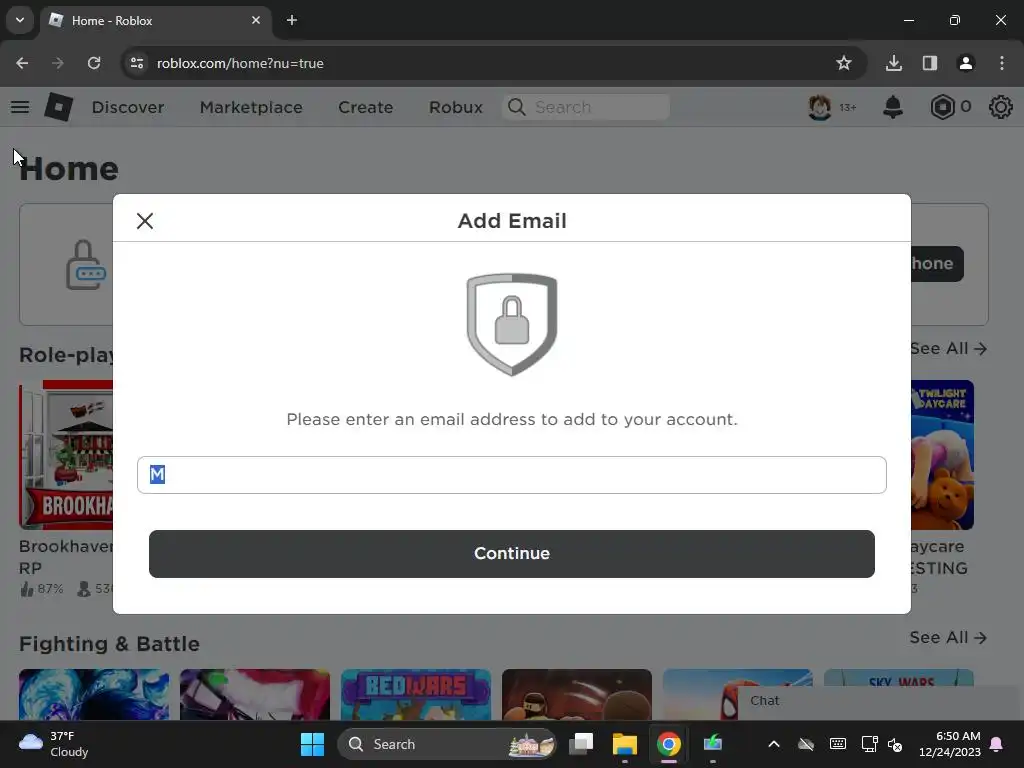Open a new browser tab
This screenshot has width=1024, height=768.
pos(292,20)
